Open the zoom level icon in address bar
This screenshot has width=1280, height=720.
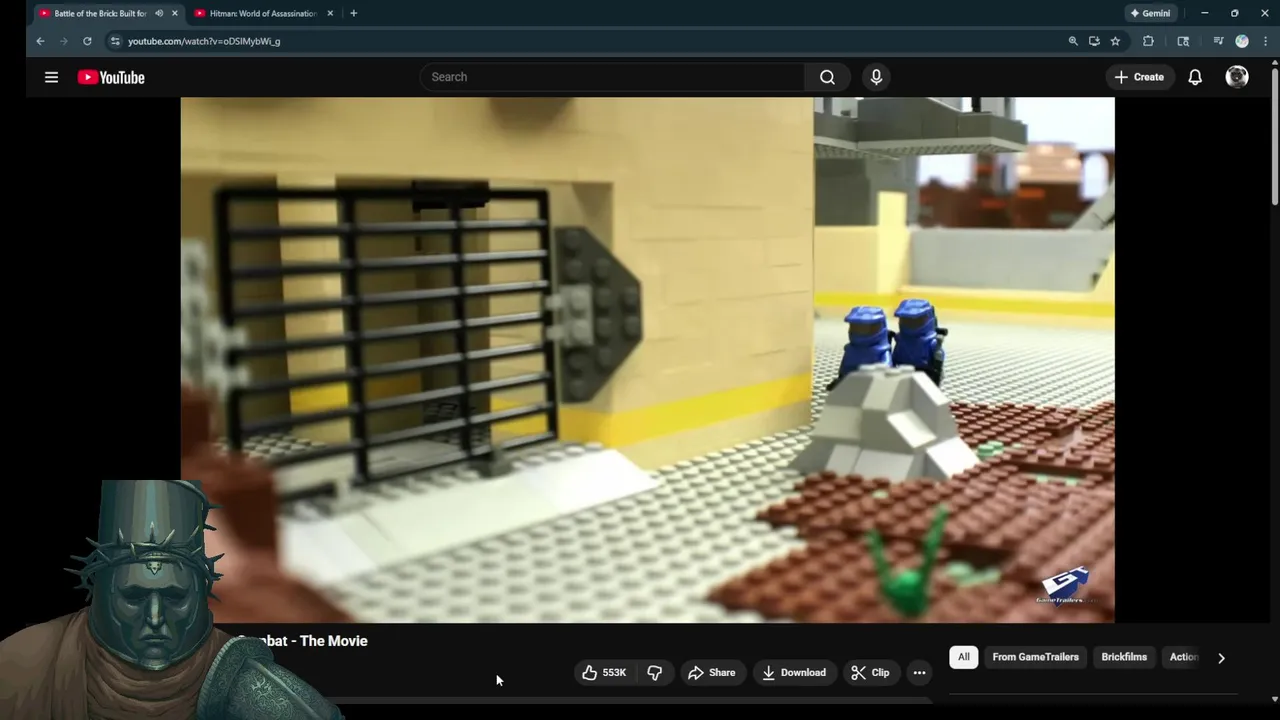point(1073,41)
